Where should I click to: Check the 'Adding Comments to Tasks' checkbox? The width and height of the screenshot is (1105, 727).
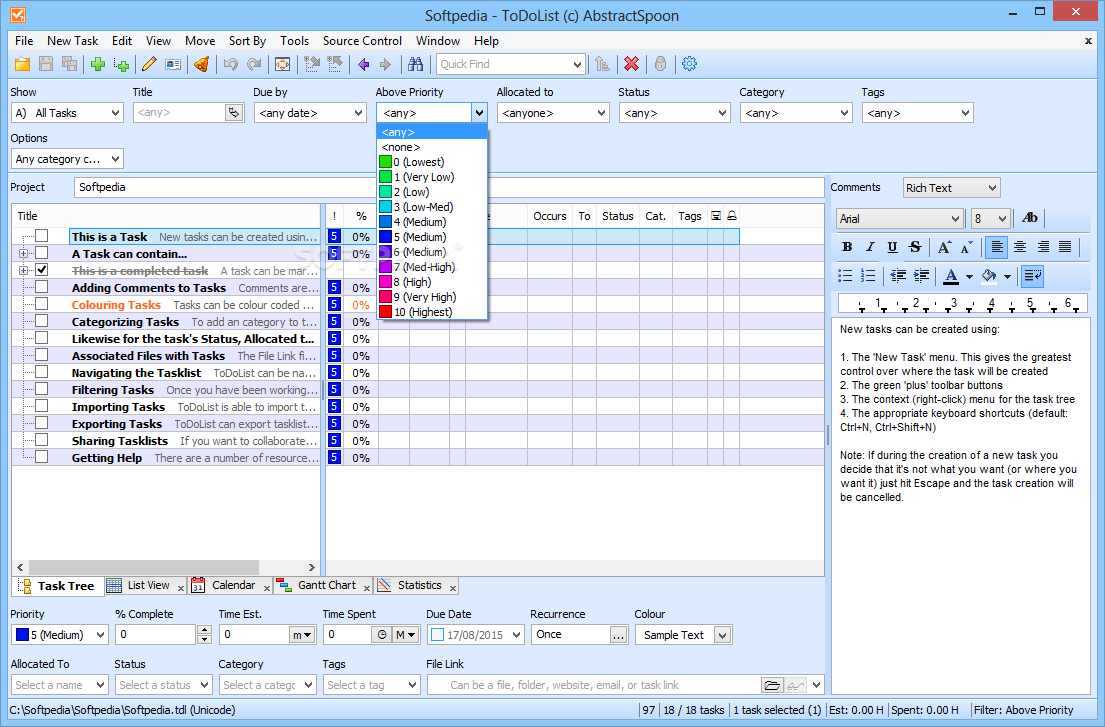tap(42, 287)
